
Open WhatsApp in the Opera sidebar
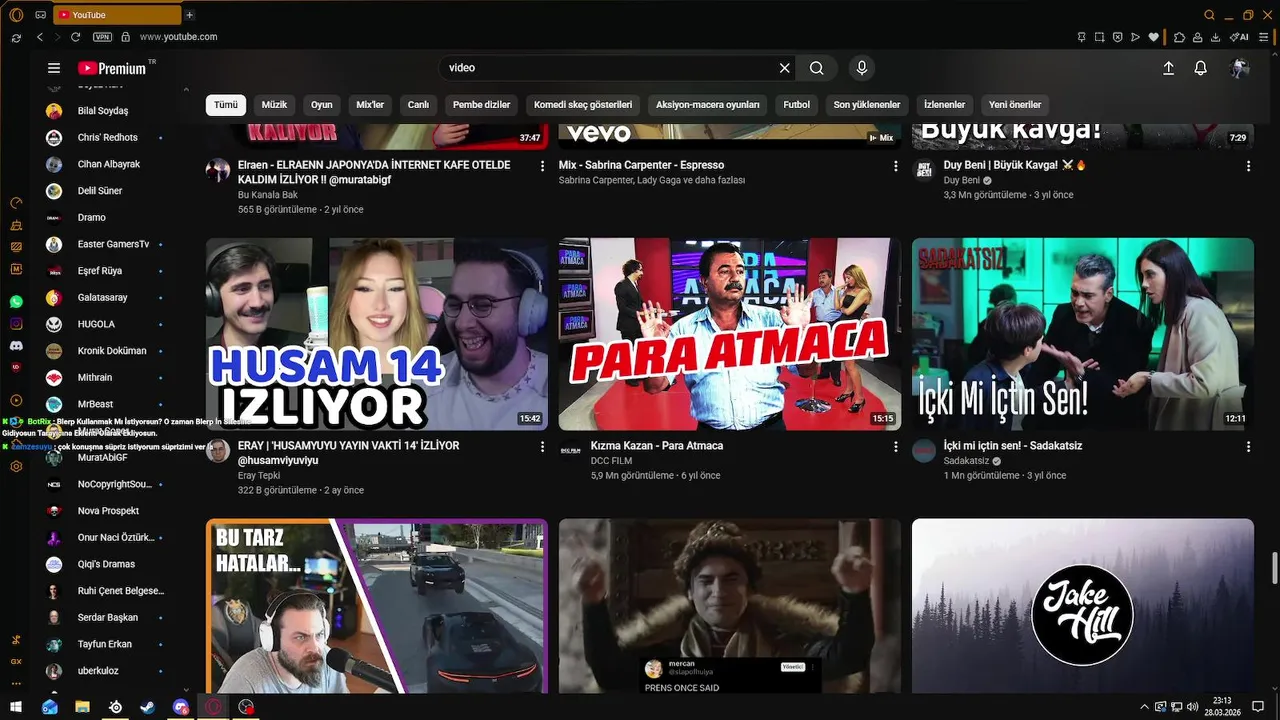tap(16, 301)
